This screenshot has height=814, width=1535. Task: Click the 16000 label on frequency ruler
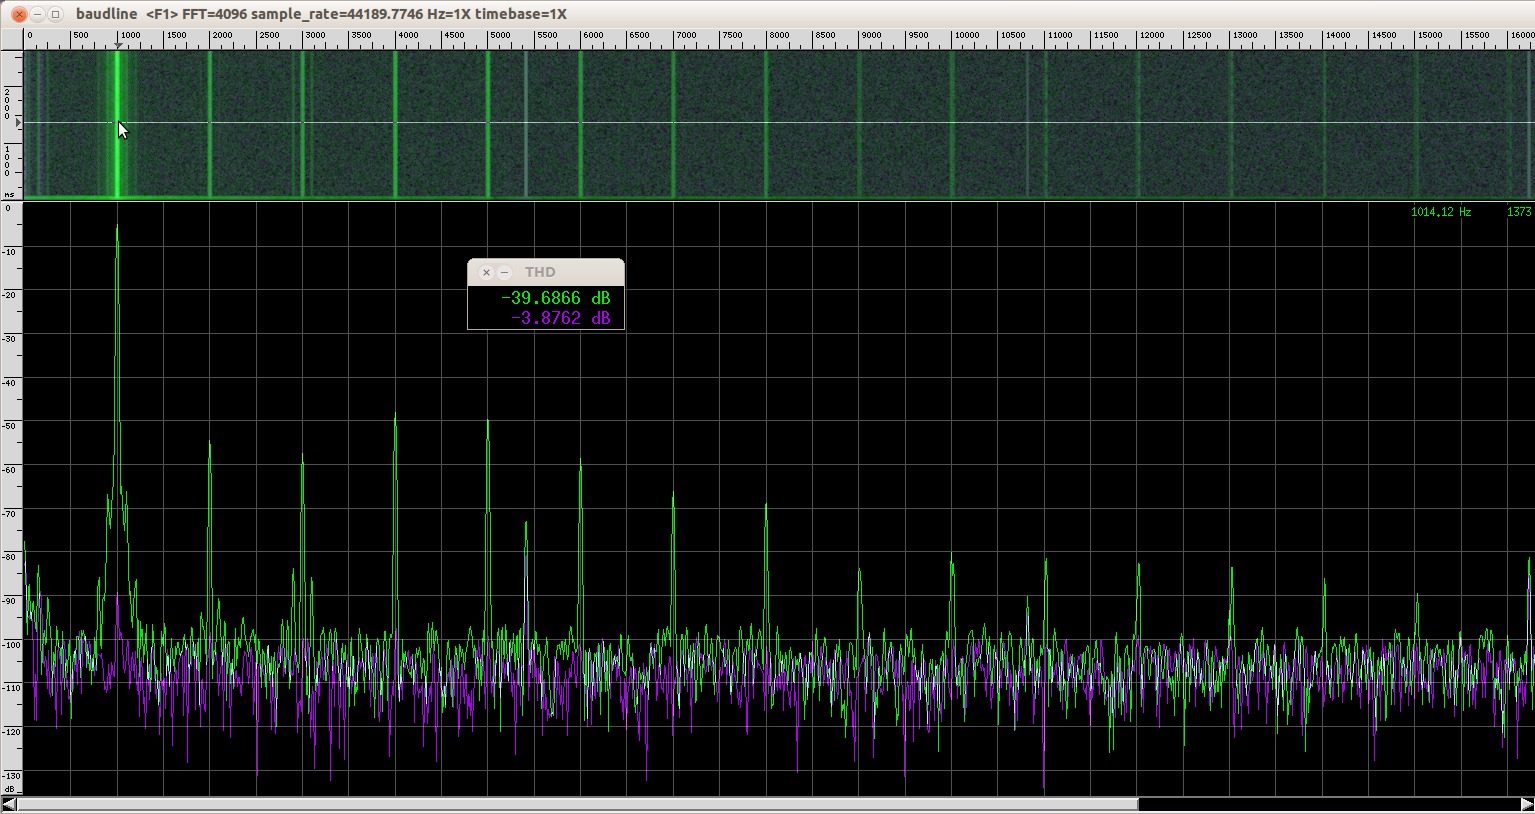click(x=1522, y=35)
